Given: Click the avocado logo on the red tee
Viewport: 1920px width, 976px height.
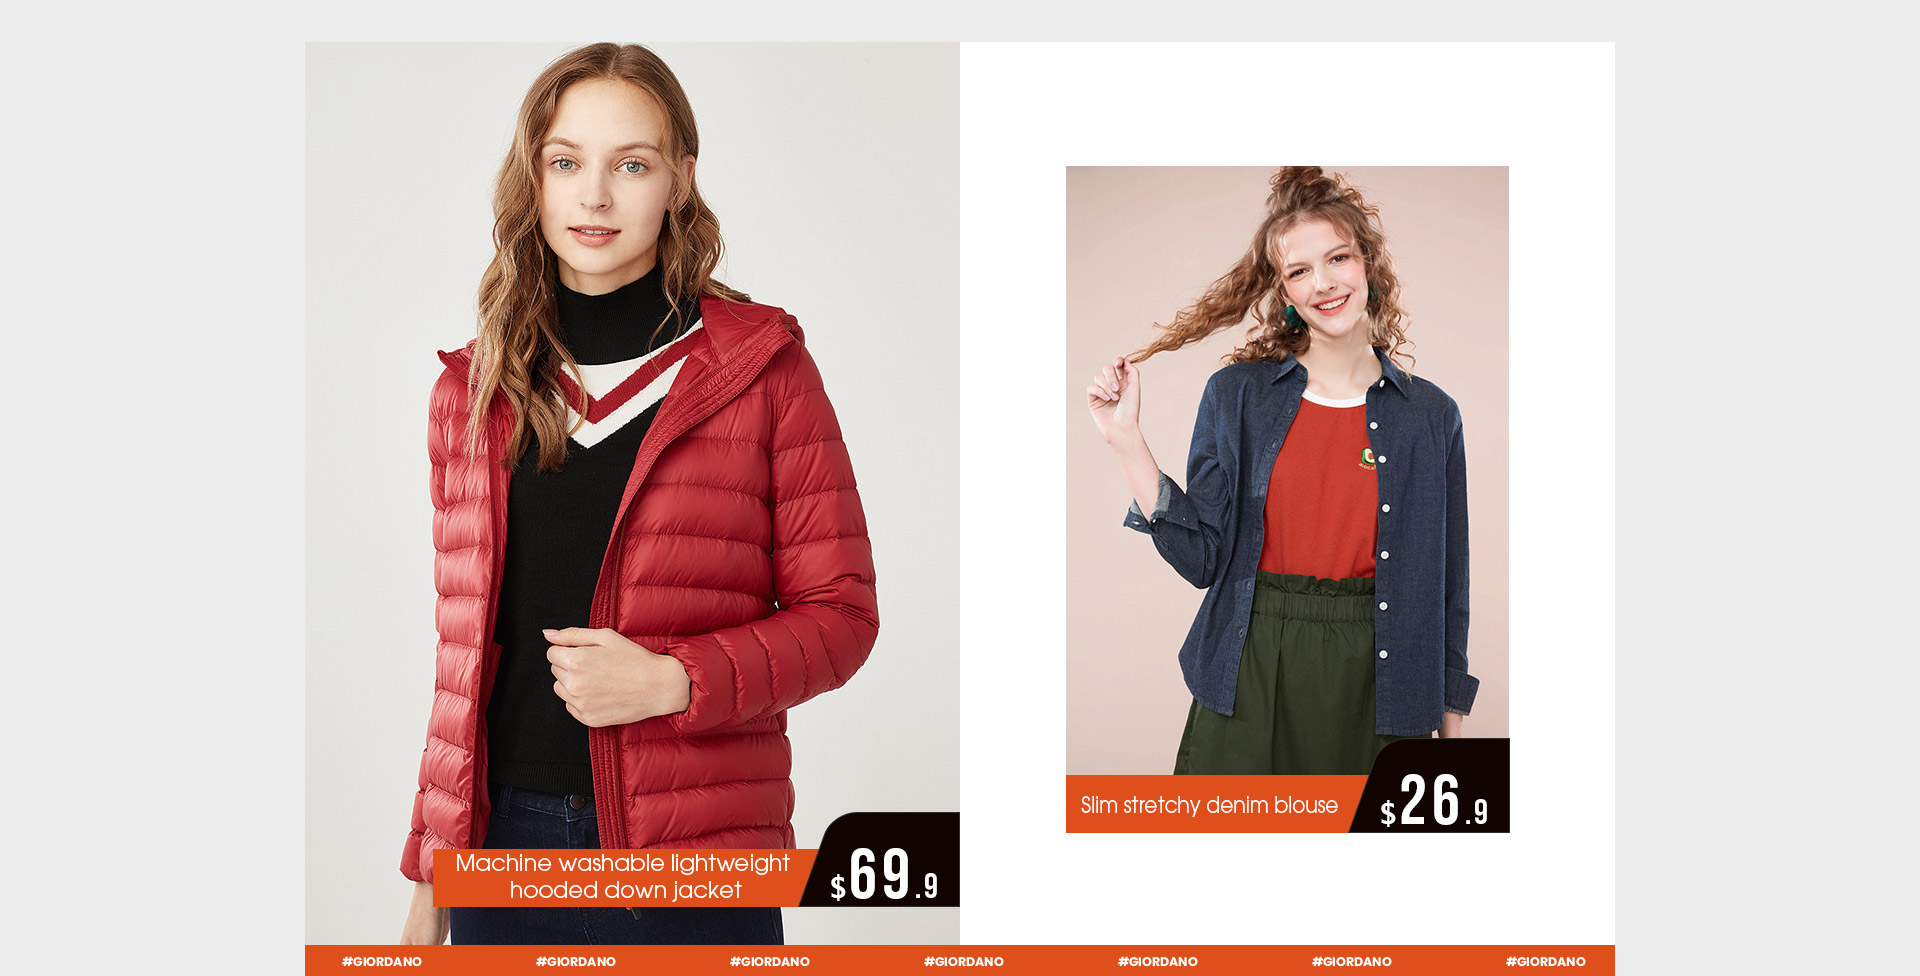Looking at the screenshot, I should (1367, 458).
